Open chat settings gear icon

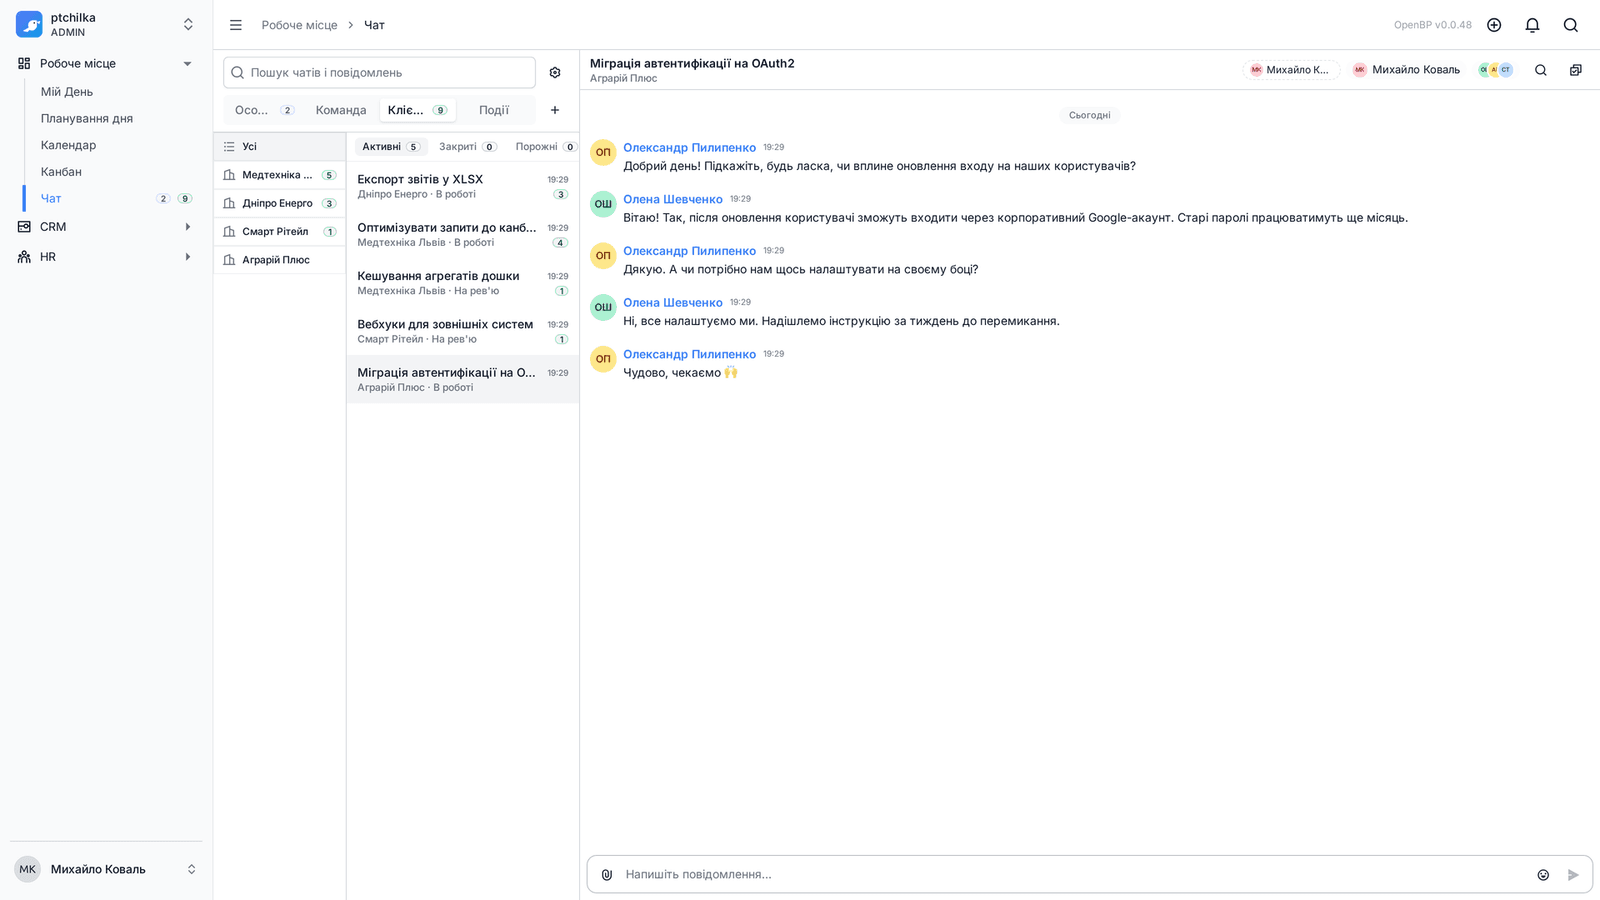point(555,73)
